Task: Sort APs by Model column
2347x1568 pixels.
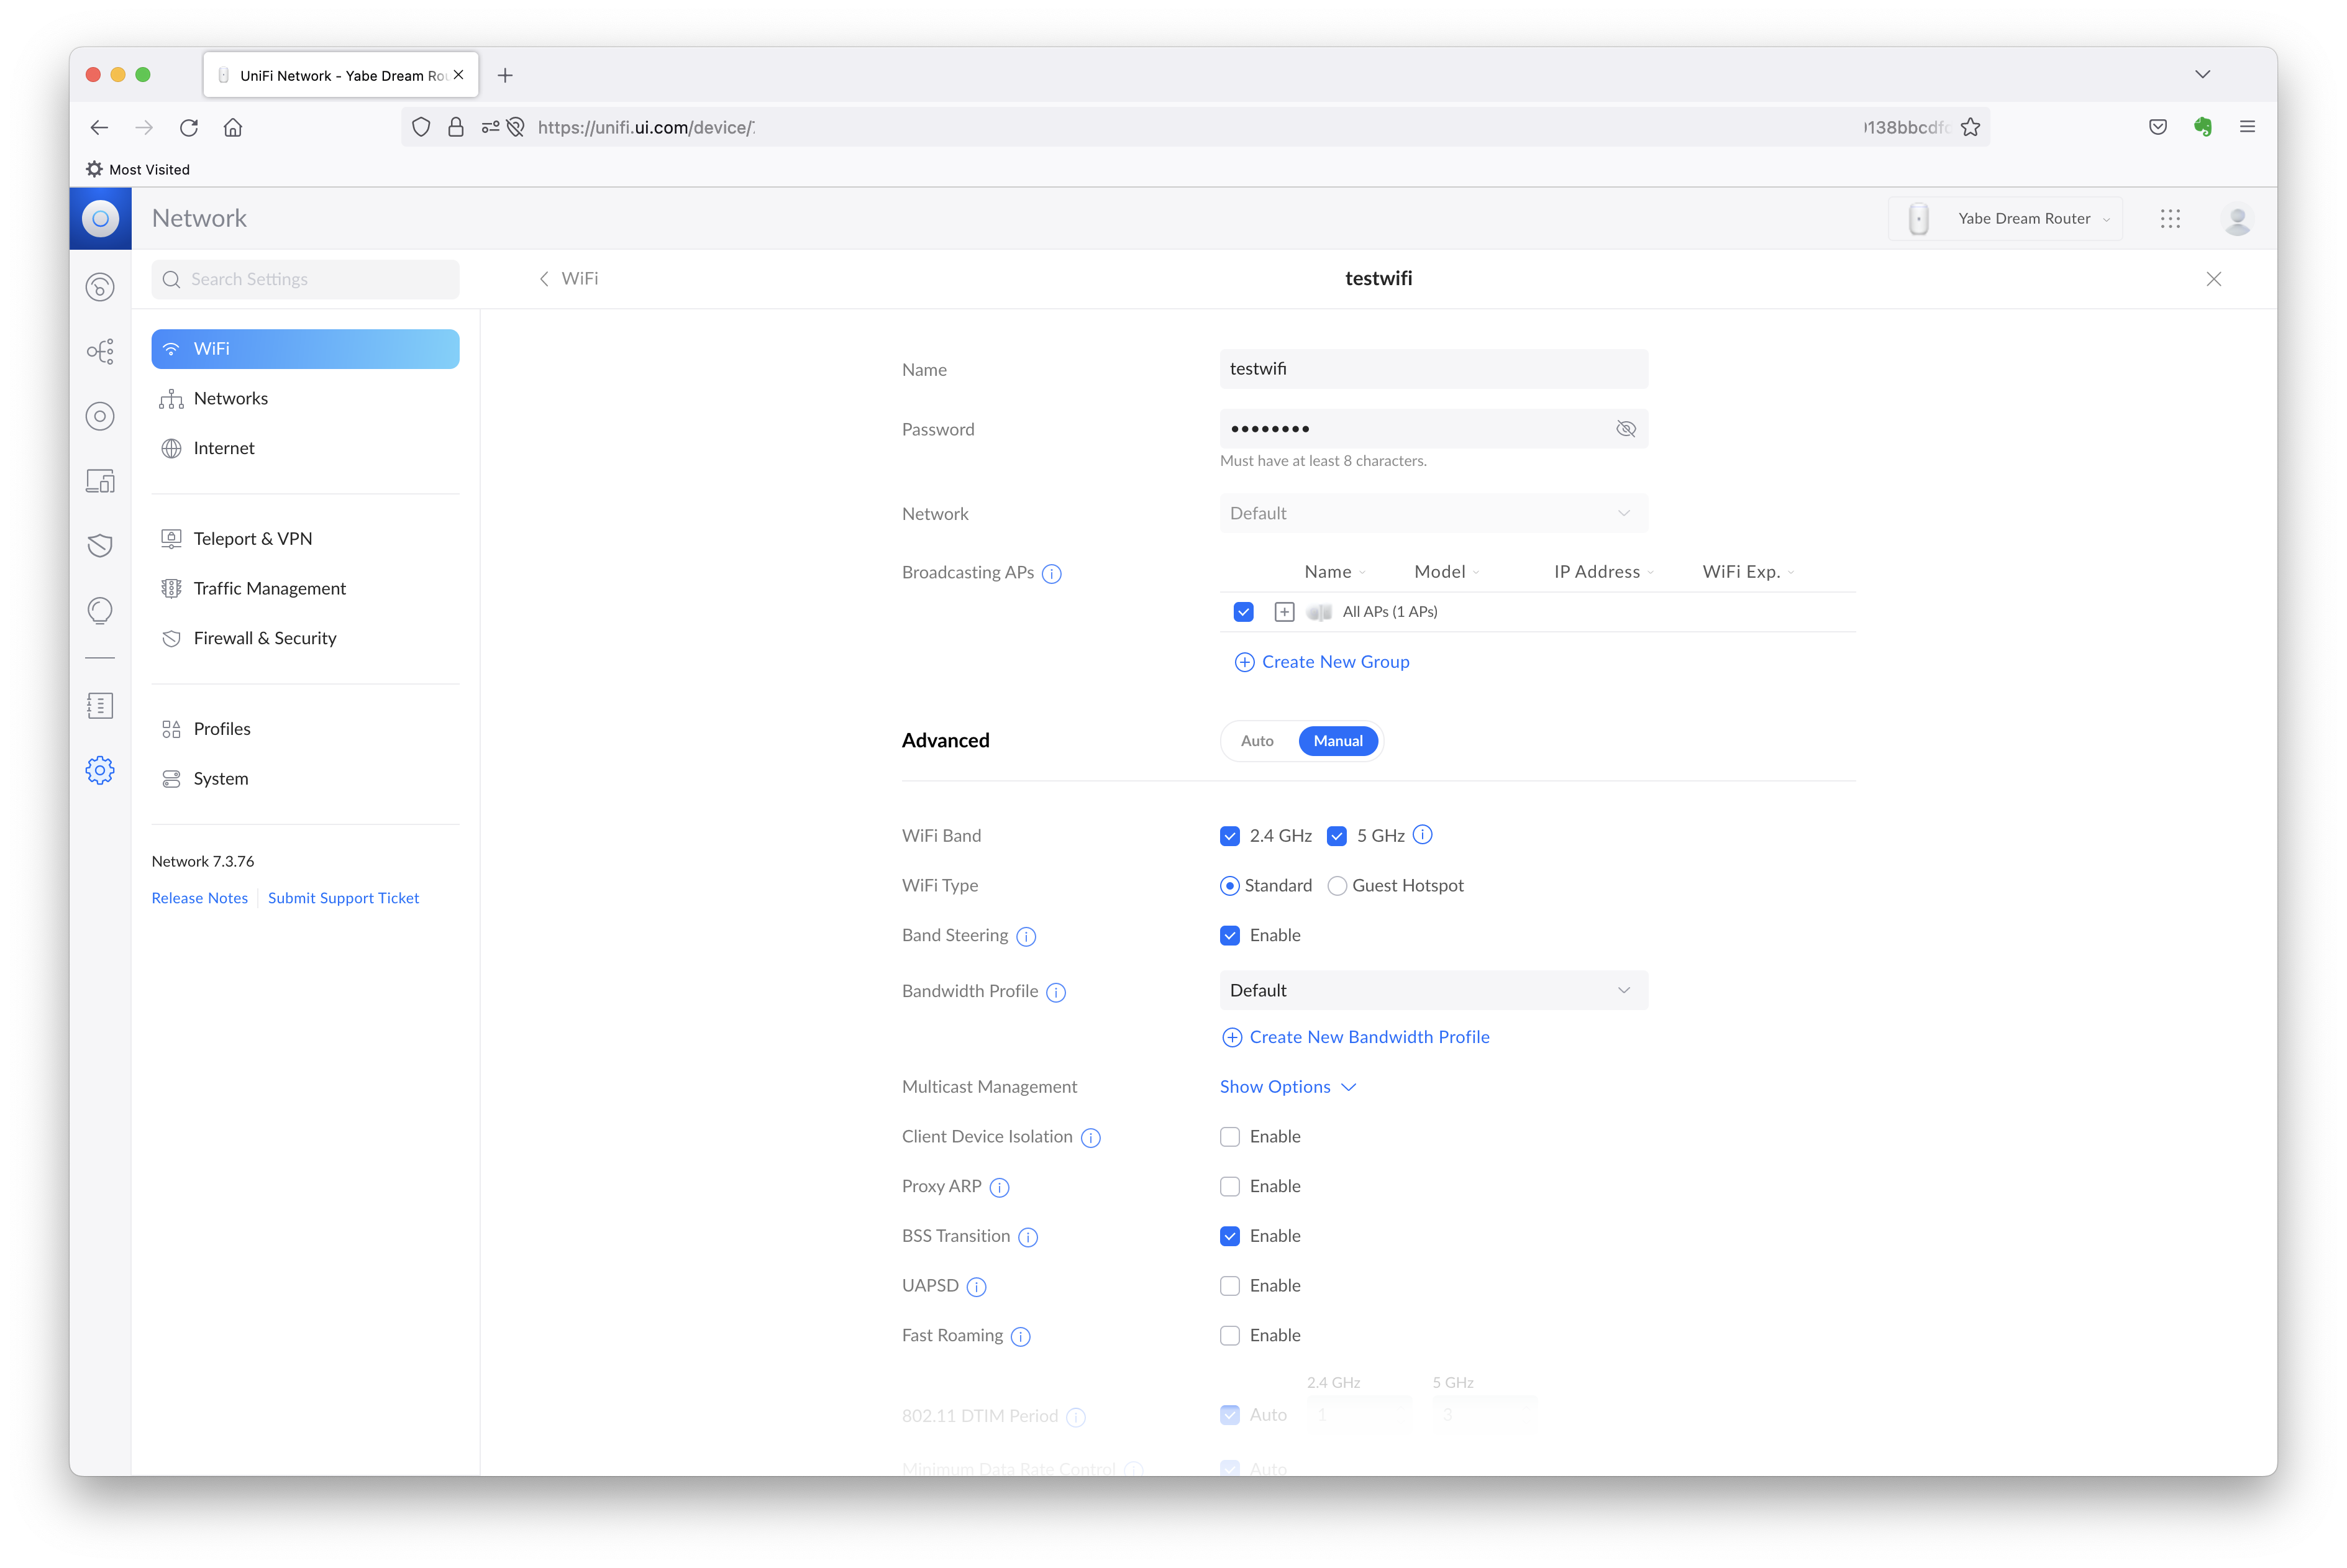Action: tap(1446, 572)
